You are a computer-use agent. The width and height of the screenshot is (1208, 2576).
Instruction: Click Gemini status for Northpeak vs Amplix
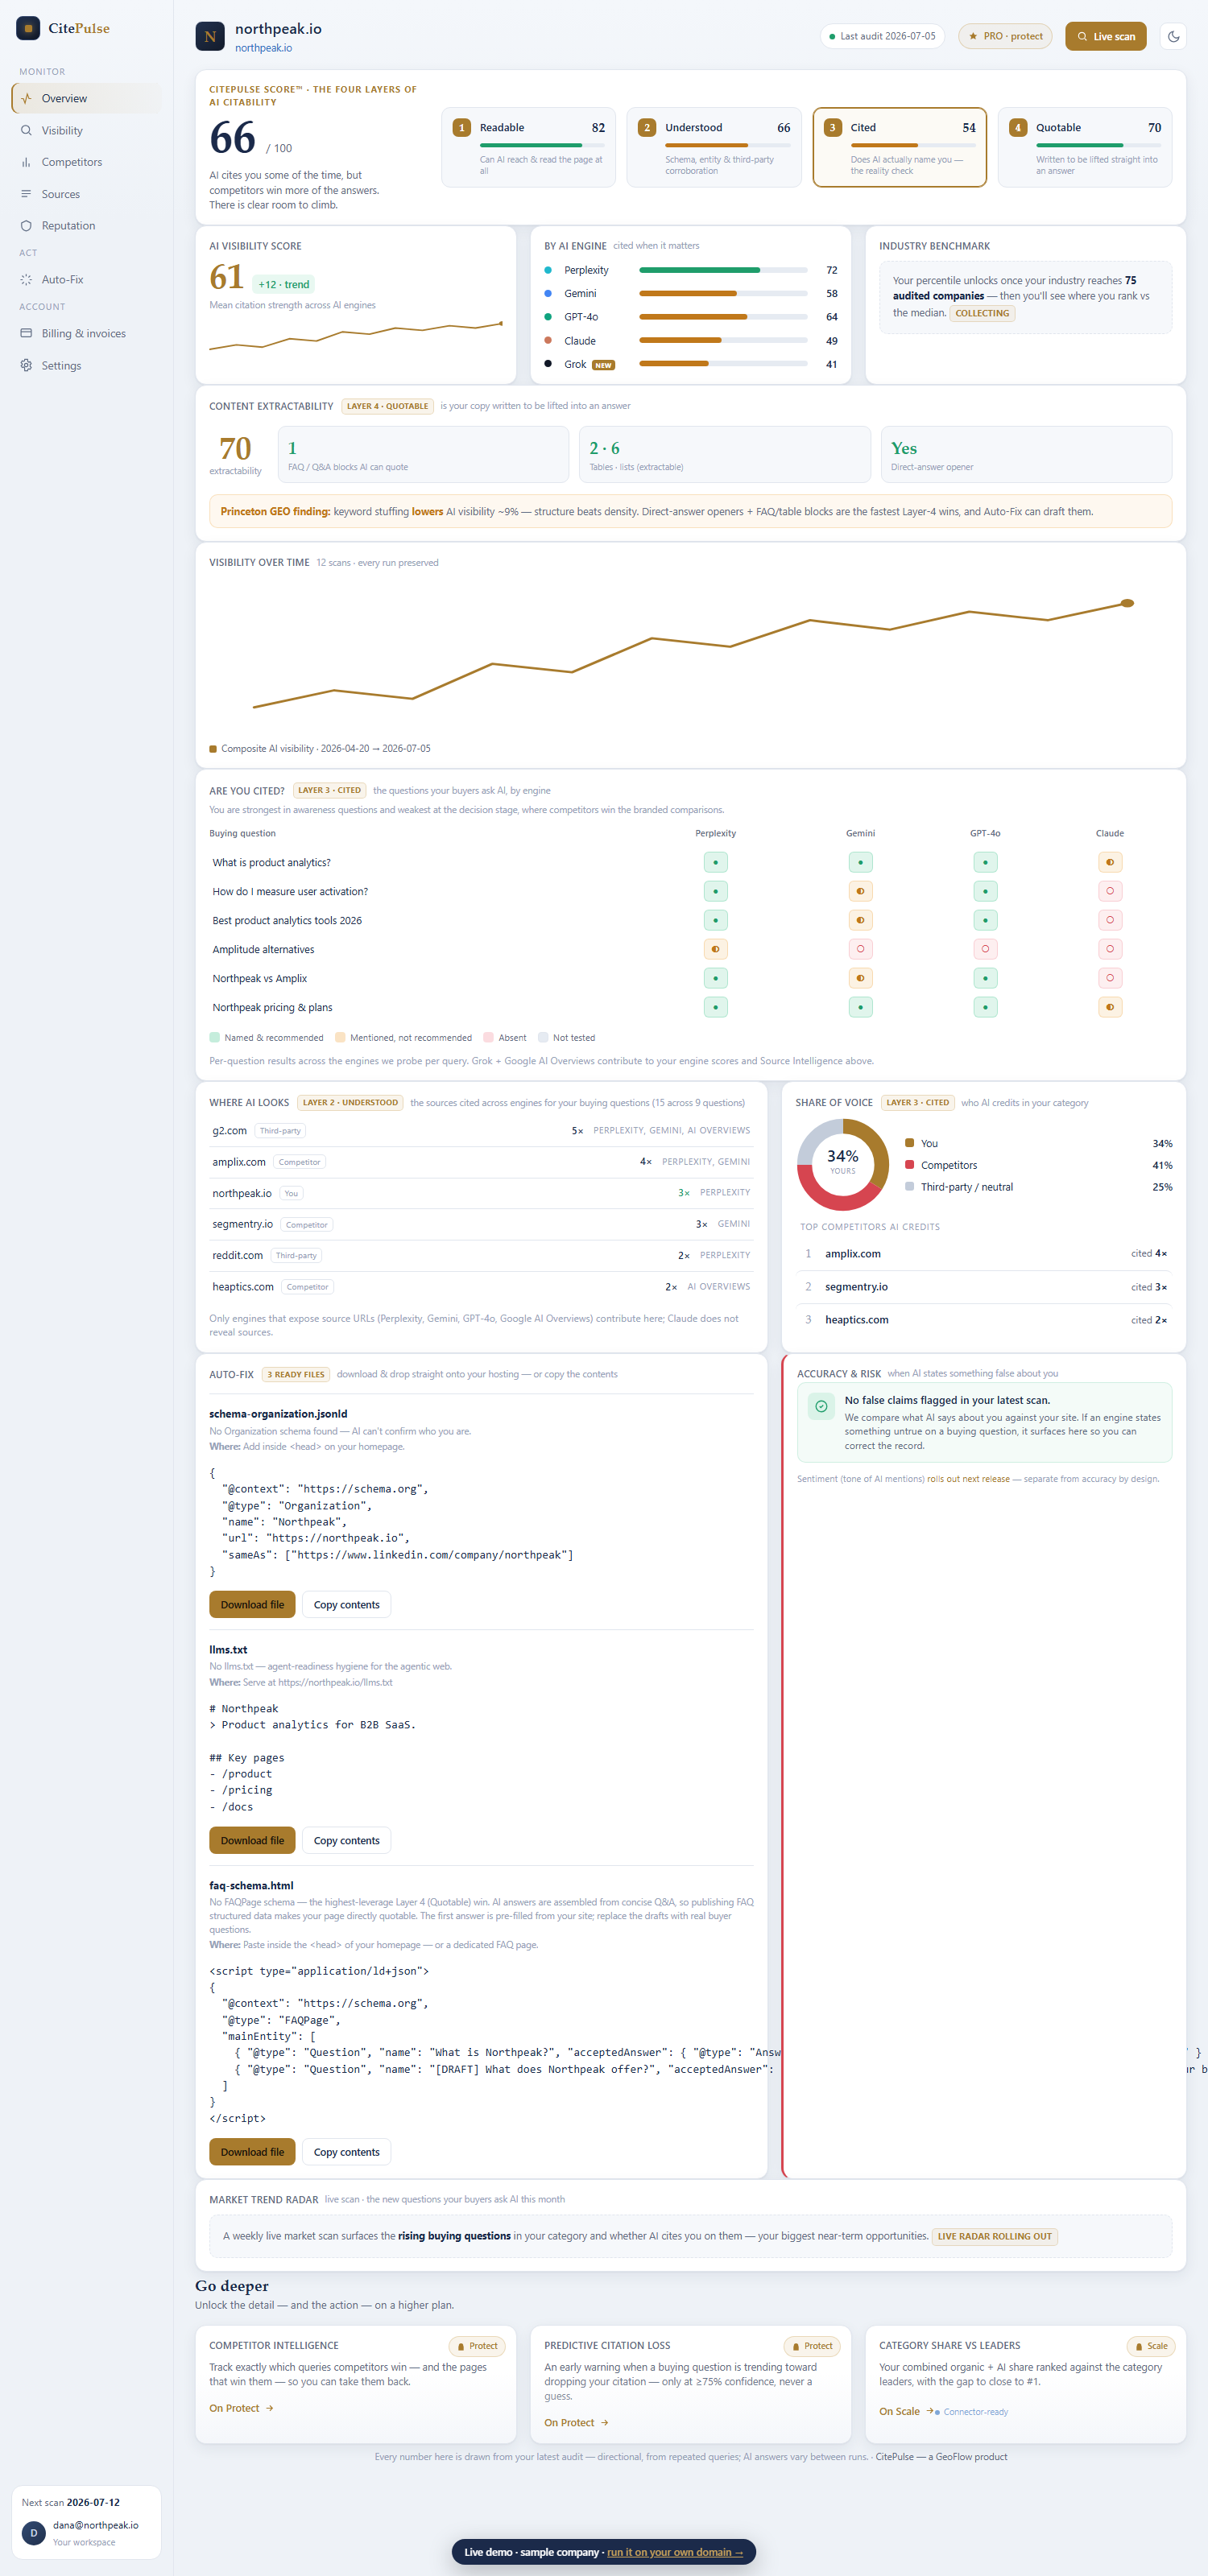click(860, 978)
